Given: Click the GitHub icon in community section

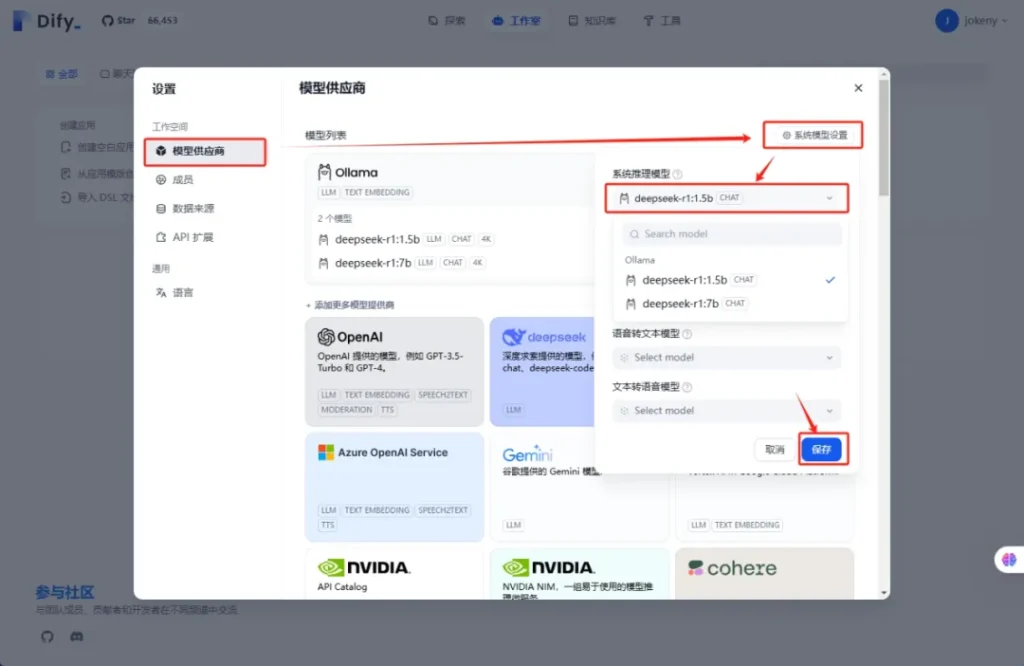Looking at the screenshot, I should tap(47, 636).
